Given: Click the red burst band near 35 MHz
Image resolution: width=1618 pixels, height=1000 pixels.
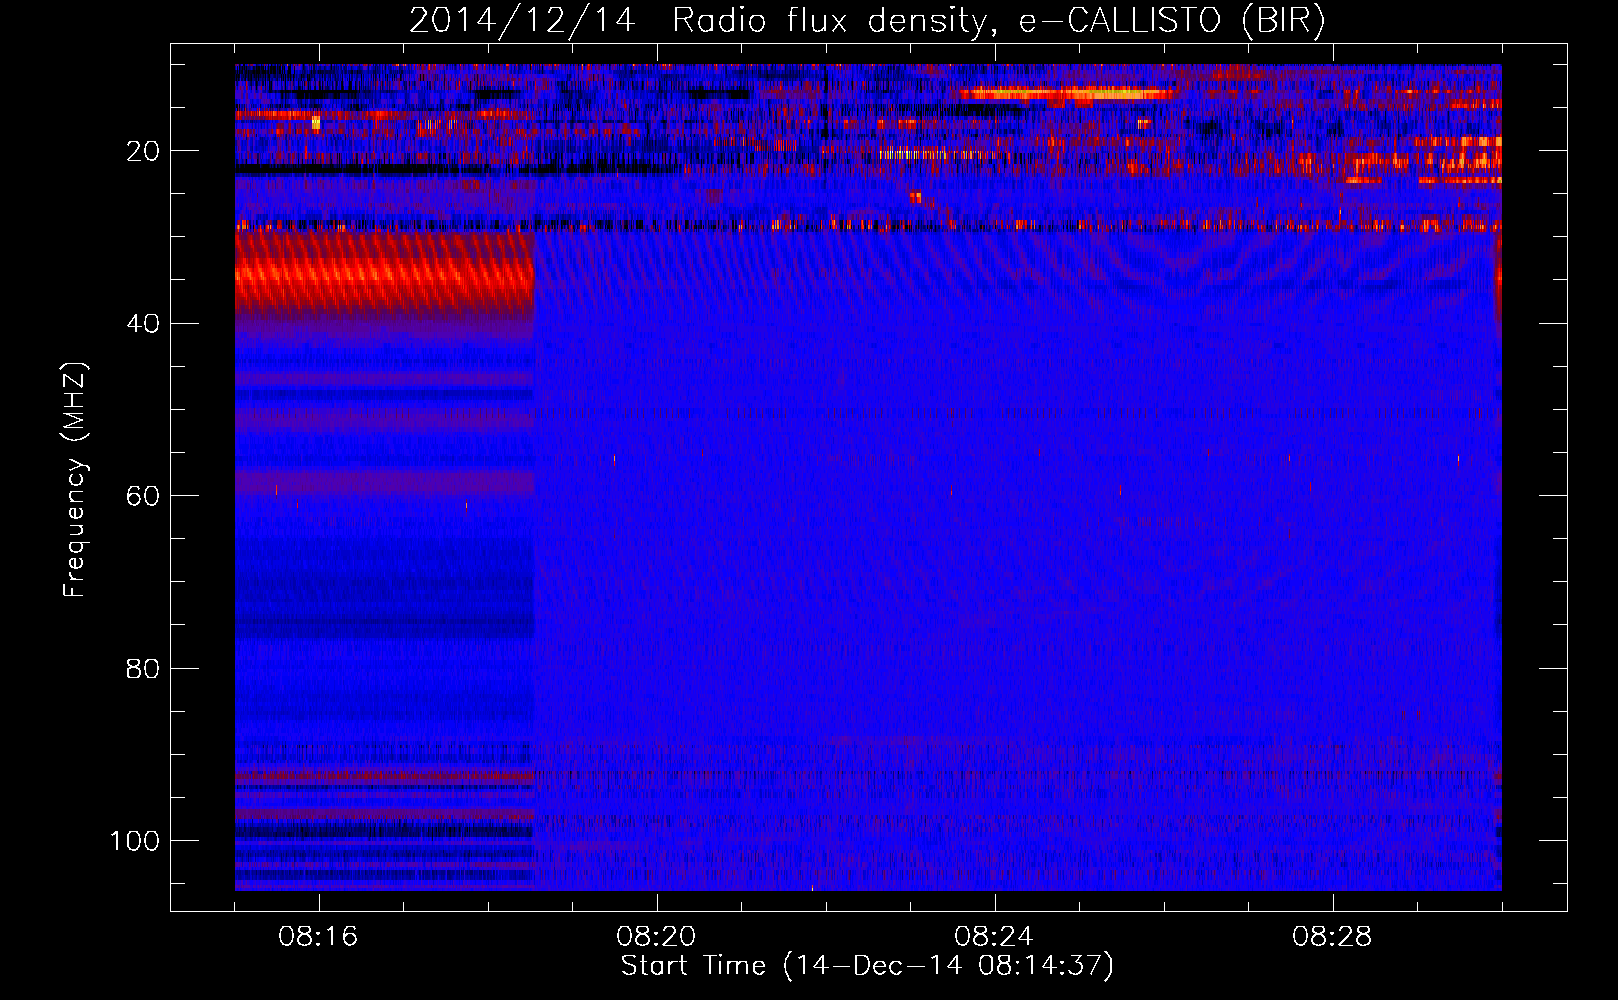Looking at the screenshot, I should pos(385,273).
